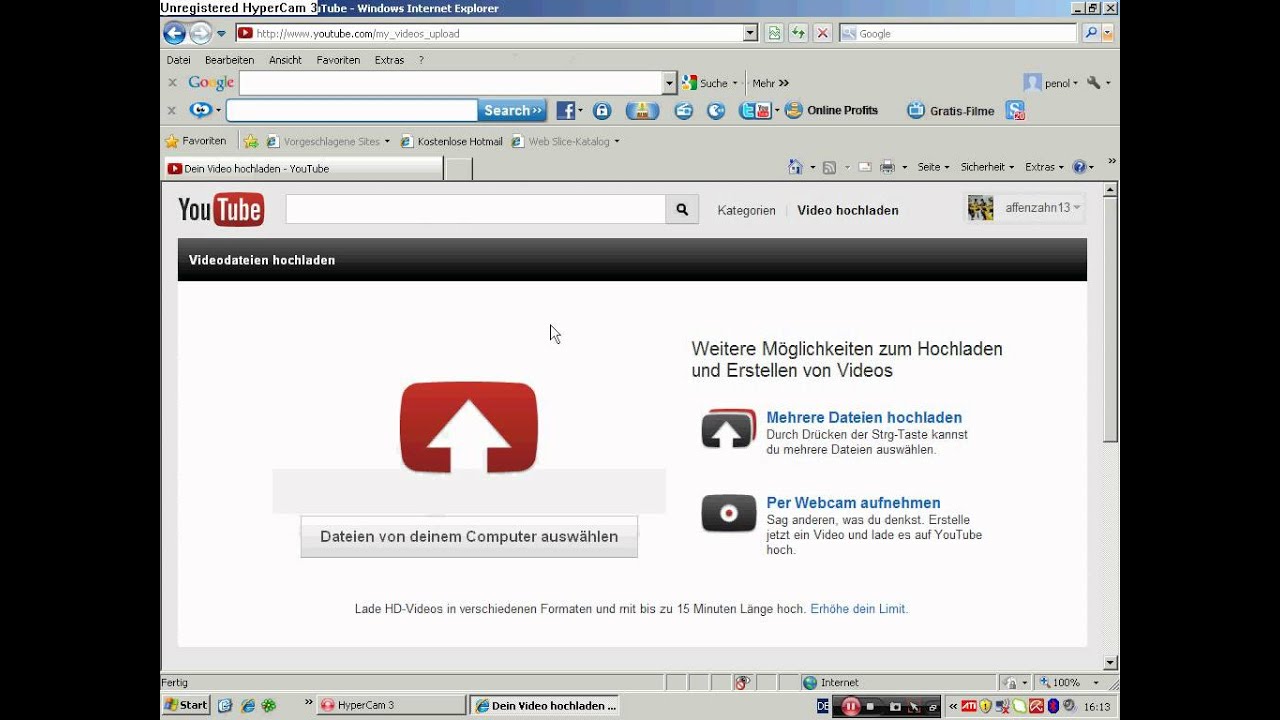Expand the address bar URL dropdown
1280x720 pixels.
point(750,33)
